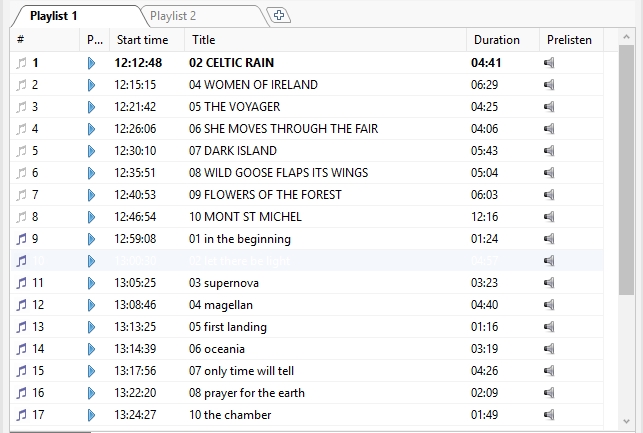
Task: Prelisten to 07 DARK ISLAND speaker icon
Action: point(549,151)
